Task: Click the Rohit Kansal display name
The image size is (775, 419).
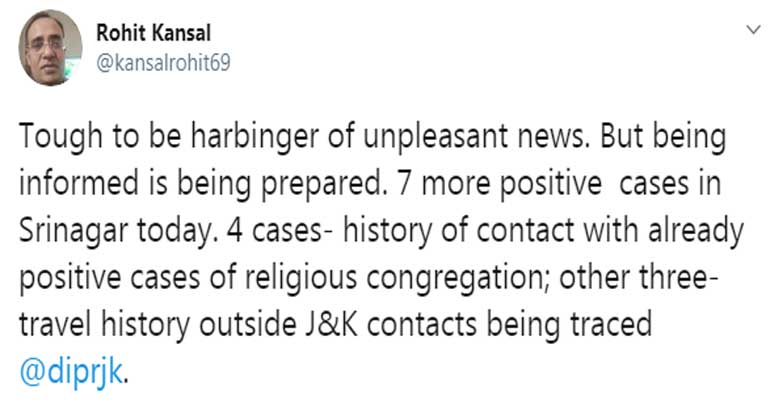Action: (x=153, y=33)
